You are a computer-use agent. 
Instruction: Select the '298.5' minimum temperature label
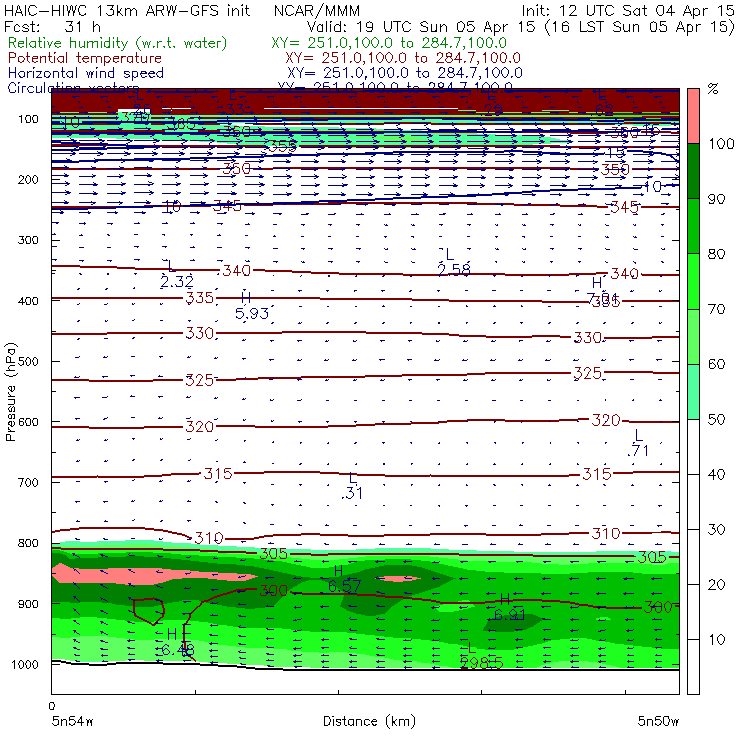[482, 663]
